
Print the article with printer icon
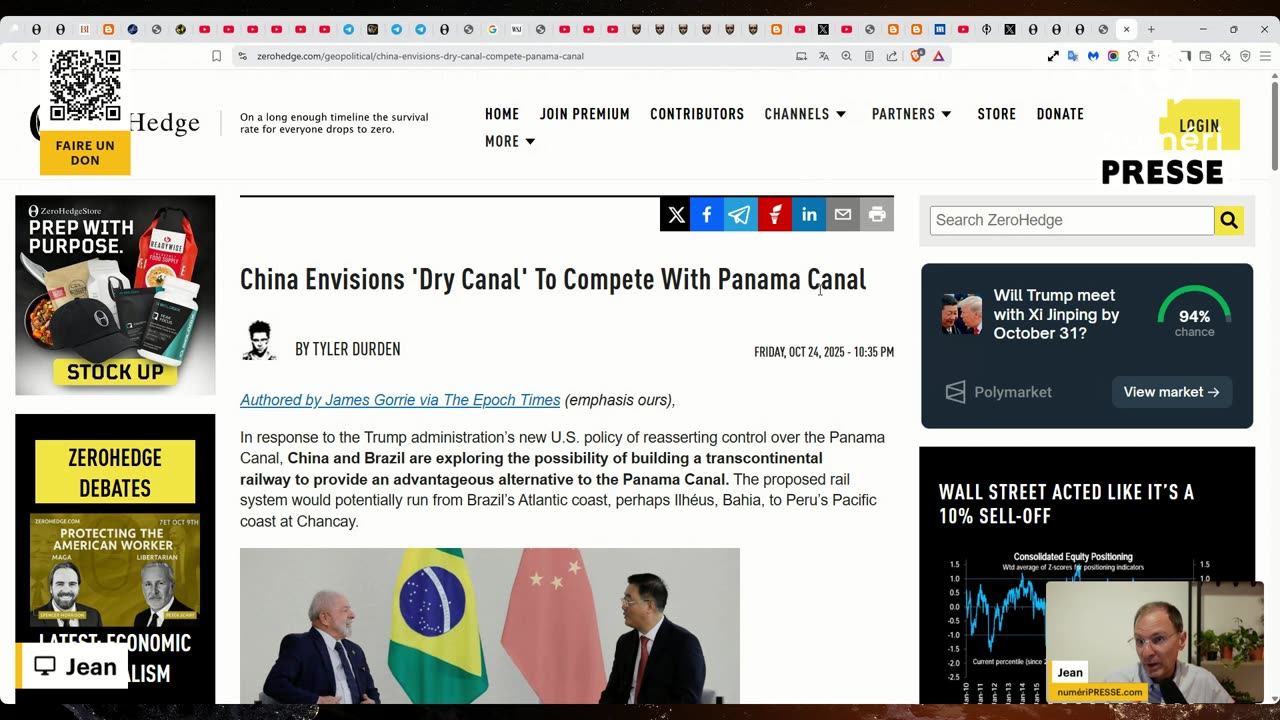(x=877, y=214)
